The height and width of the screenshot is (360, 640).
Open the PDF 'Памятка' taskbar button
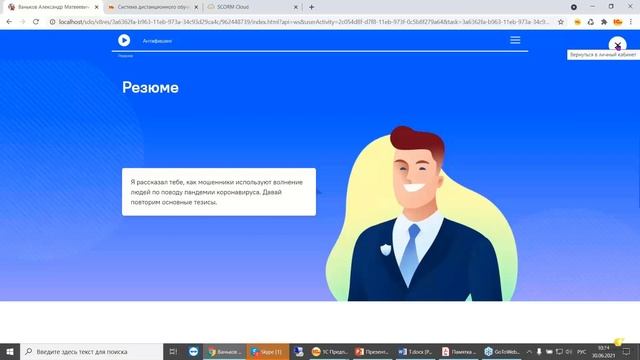tap(459, 351)
